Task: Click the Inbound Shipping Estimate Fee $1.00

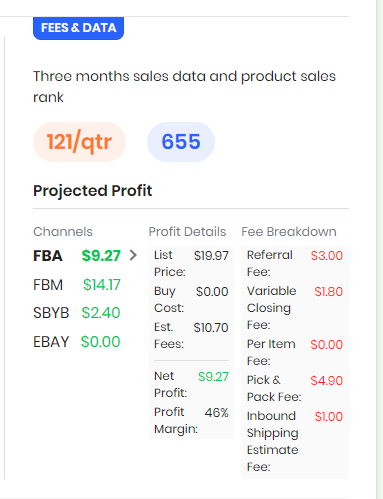Action: [x=329, y=416]
